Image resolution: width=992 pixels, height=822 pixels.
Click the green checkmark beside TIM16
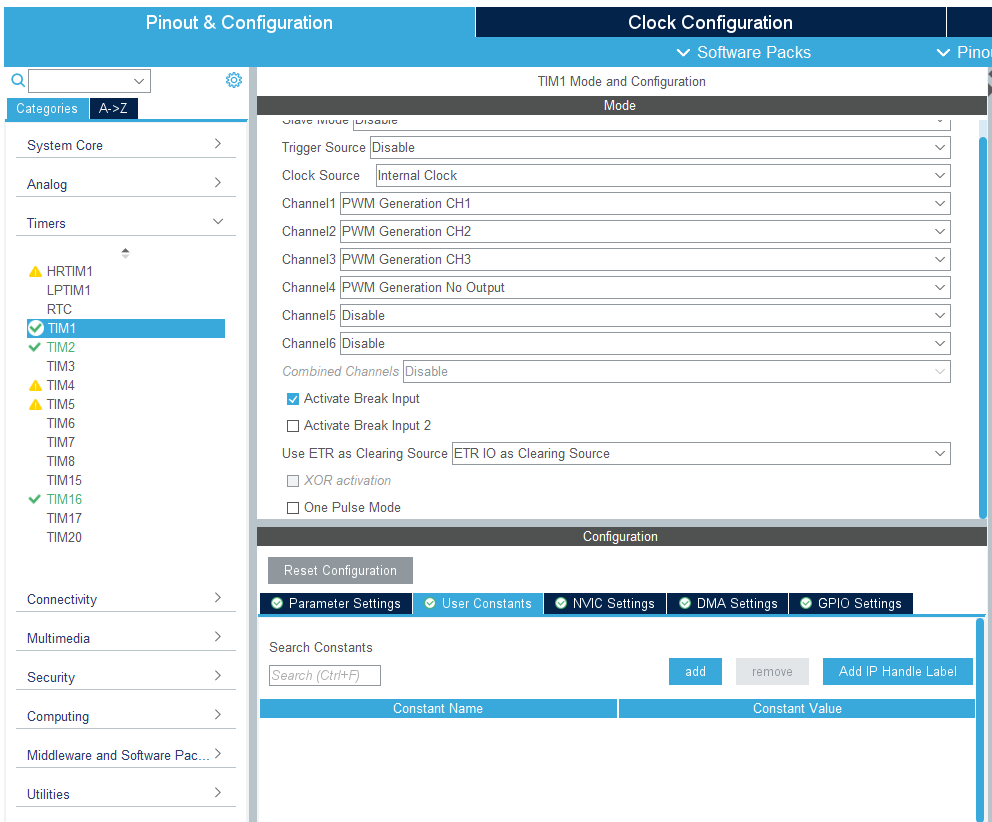[x=35, y=499]
